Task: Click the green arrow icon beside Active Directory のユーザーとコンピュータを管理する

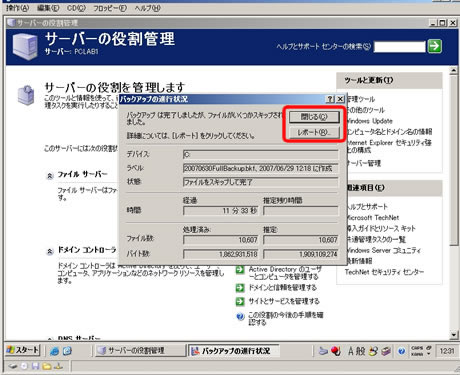Action: pyautogui.click(x=240, y=270)
